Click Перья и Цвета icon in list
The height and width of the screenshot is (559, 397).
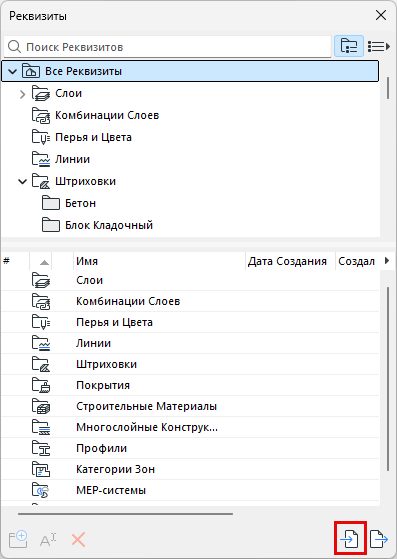pyautogui.click(x=41, y=322)
